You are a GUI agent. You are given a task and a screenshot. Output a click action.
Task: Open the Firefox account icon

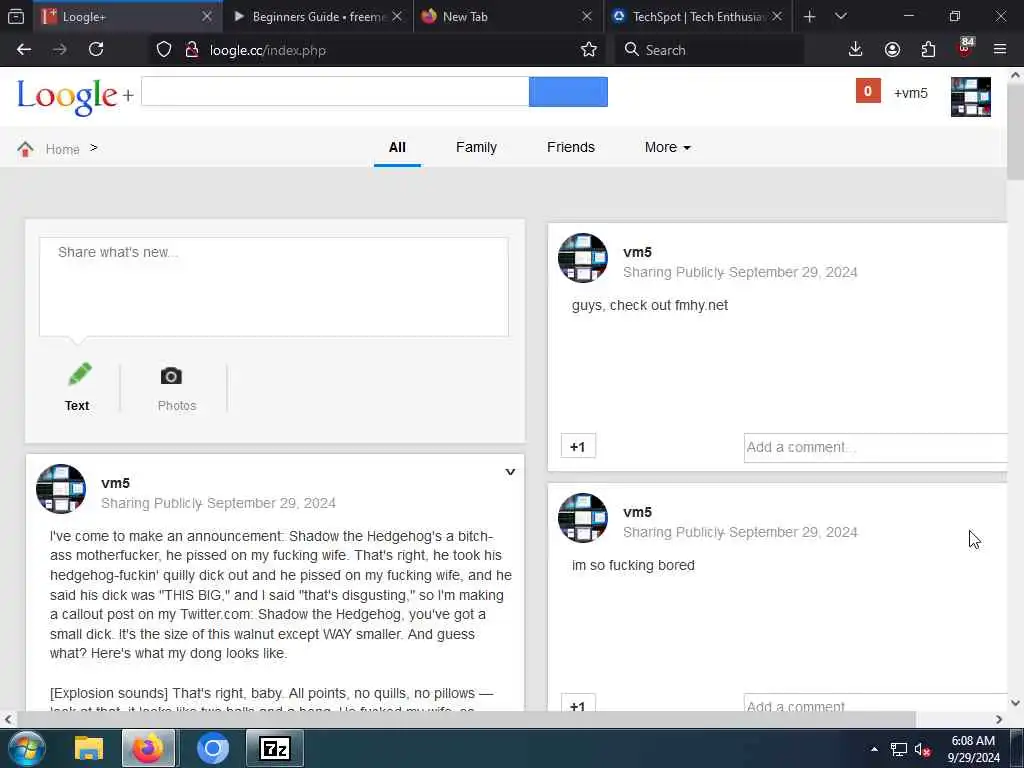coord(892,50)
